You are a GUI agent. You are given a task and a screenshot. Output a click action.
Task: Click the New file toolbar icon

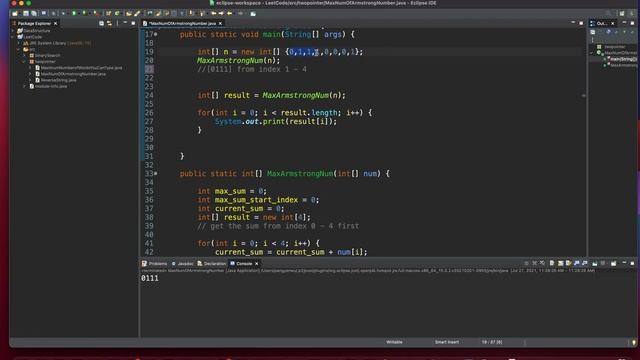(15, 13)
